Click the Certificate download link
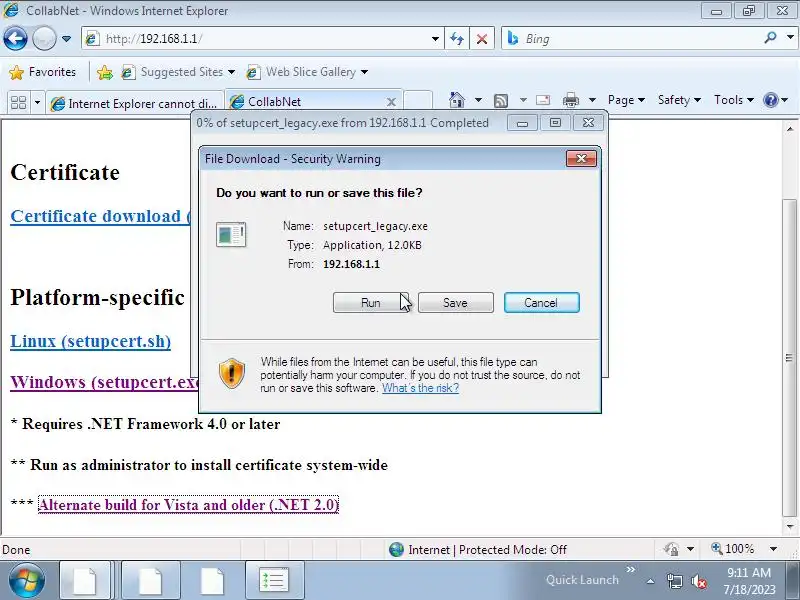The width and height of the screenshot is (800, 600). (x=100, y=216)
